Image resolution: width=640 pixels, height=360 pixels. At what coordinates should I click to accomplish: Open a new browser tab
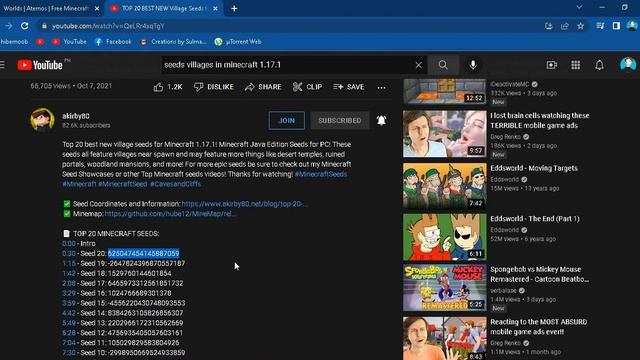coord(234,8)
